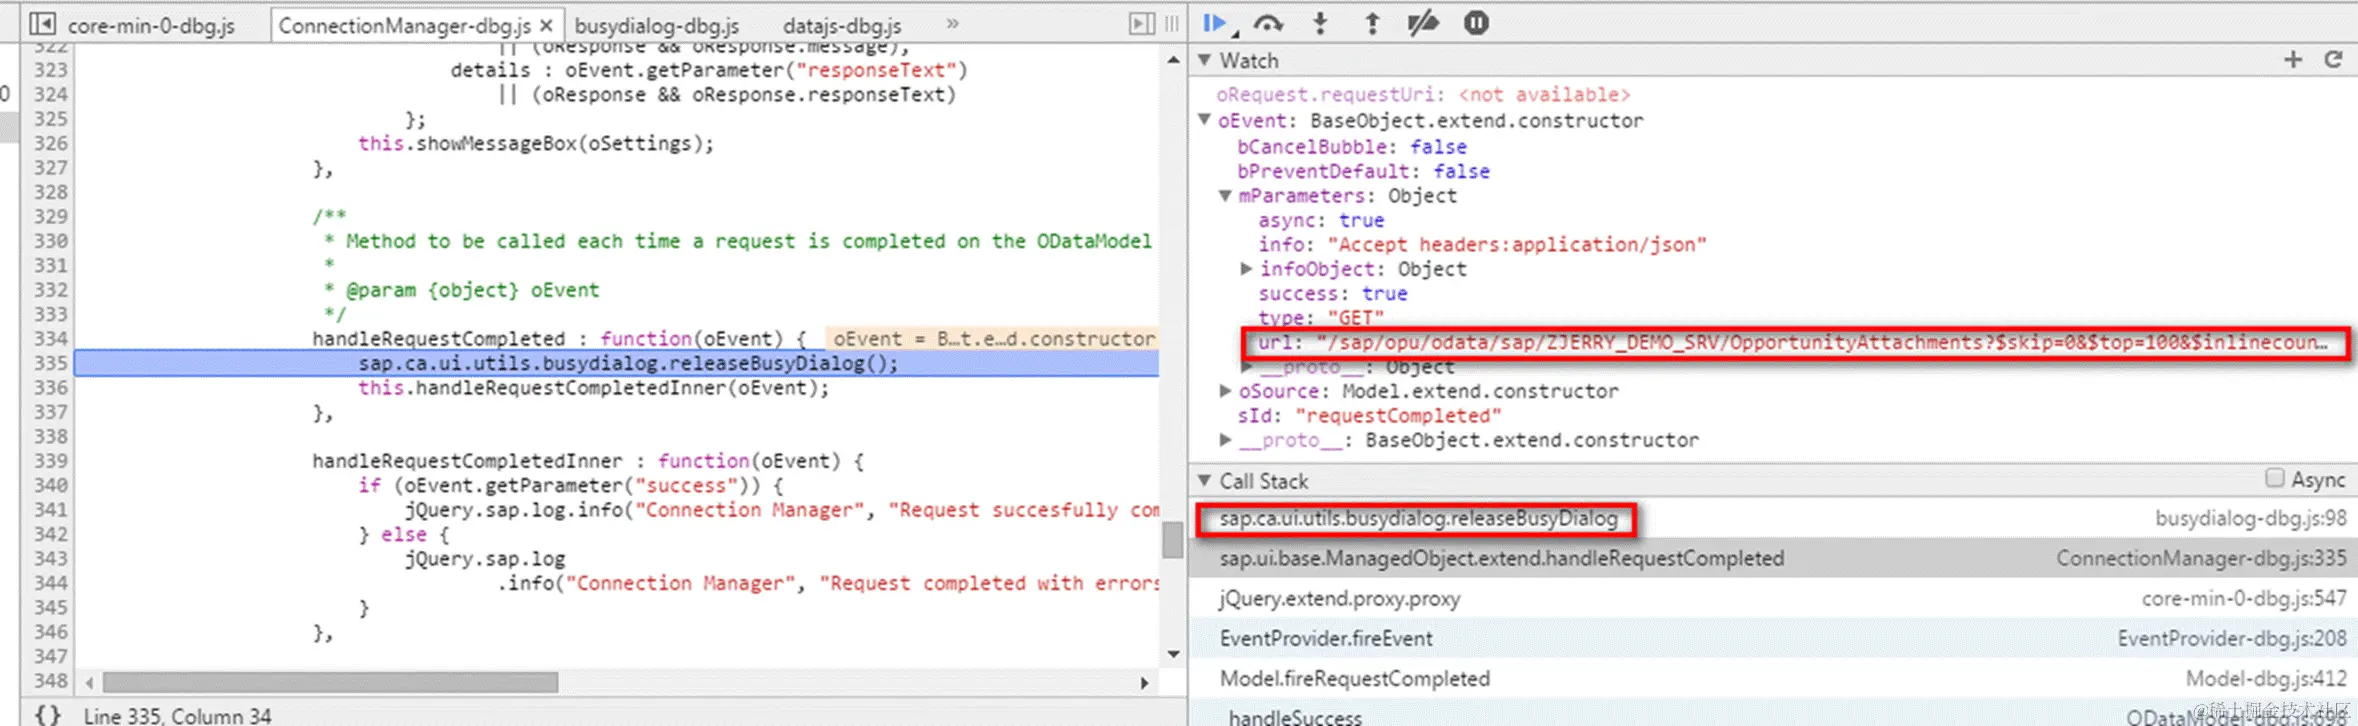Click the code editor scroll up arrow

click(1172, 60)
